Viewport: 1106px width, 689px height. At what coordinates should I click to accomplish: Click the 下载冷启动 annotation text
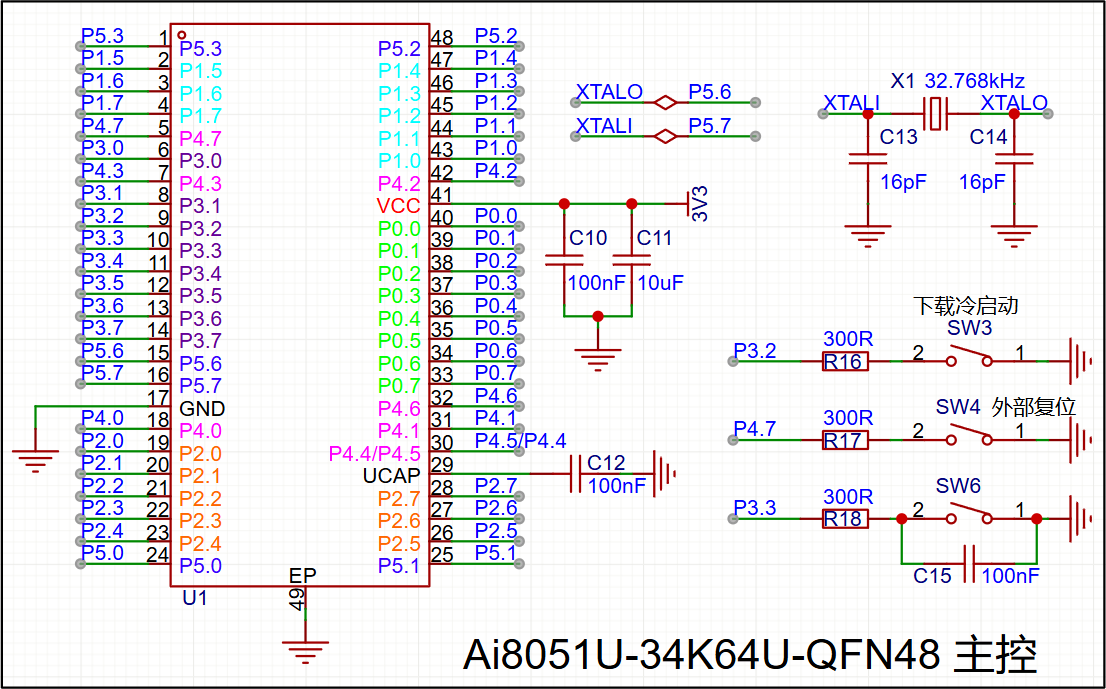(966, 305)
